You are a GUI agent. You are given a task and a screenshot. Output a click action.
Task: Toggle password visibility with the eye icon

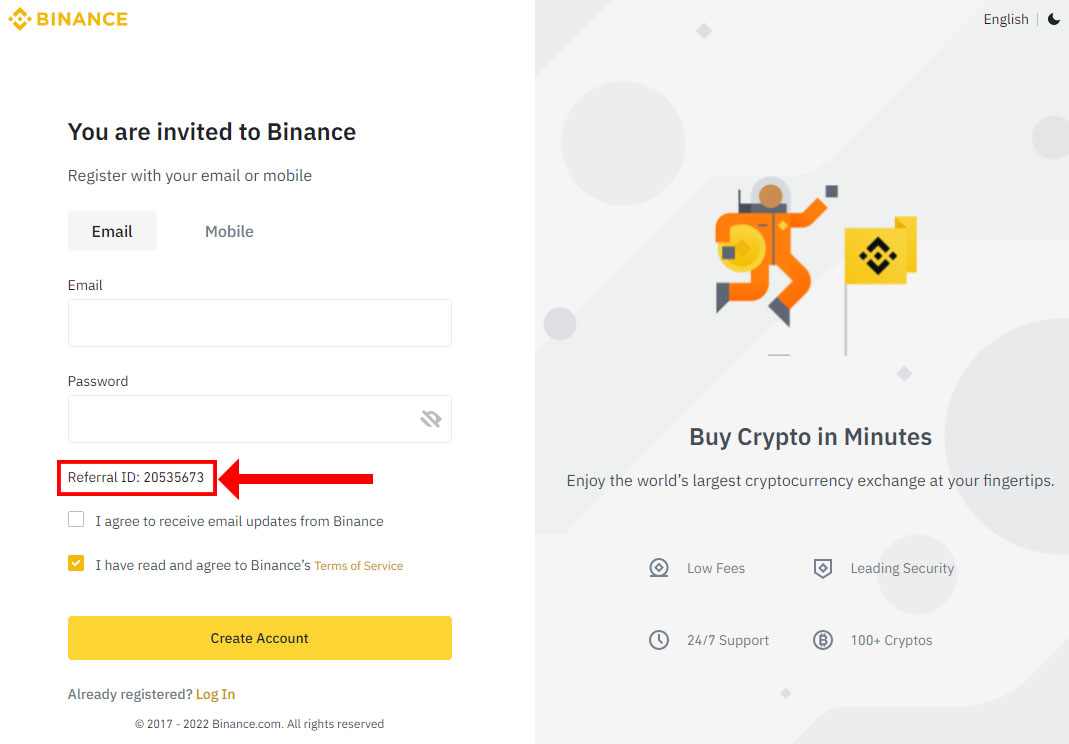[x=431, y=418]
